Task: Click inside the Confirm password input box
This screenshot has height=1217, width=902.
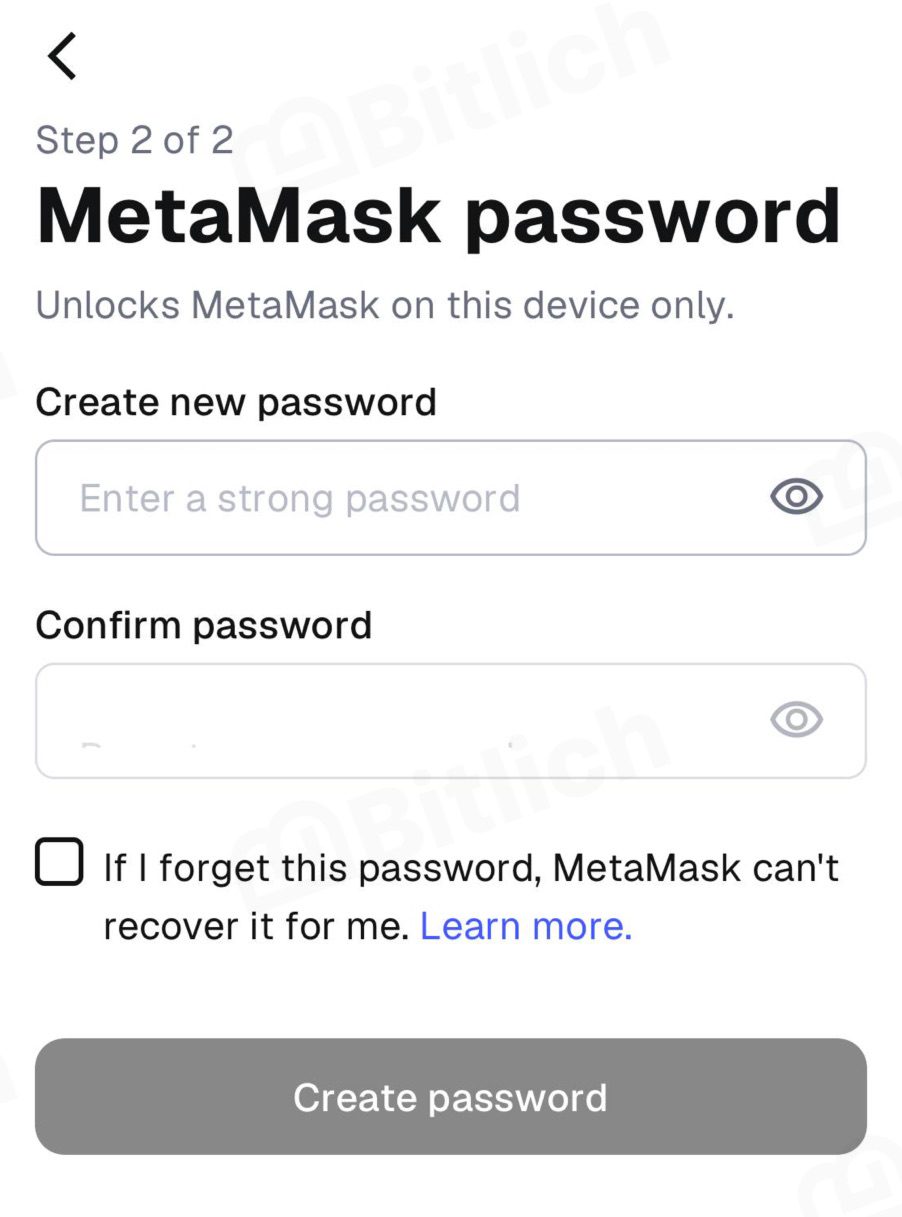Action: point(451,721)
